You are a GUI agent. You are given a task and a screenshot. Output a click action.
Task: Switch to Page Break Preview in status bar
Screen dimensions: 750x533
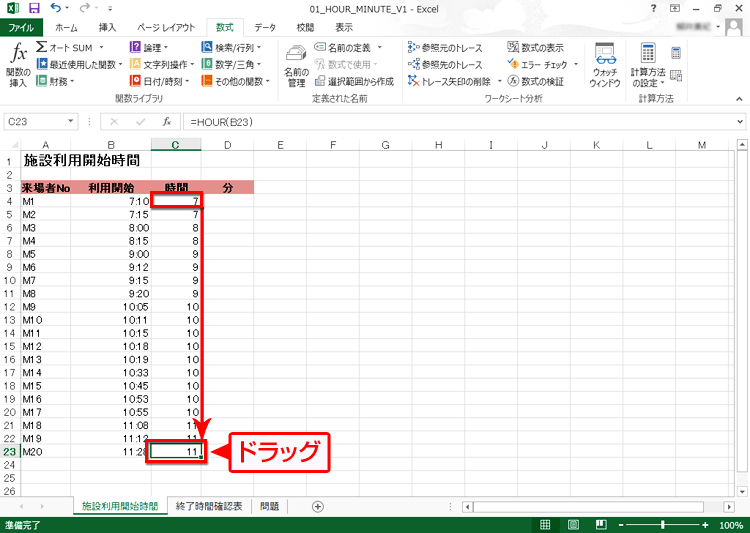click(x=601, y=525)
